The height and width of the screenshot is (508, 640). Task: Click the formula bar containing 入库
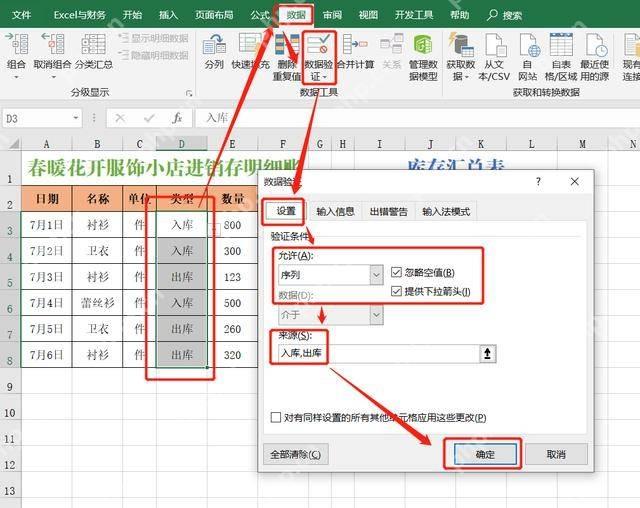[416, 118]
